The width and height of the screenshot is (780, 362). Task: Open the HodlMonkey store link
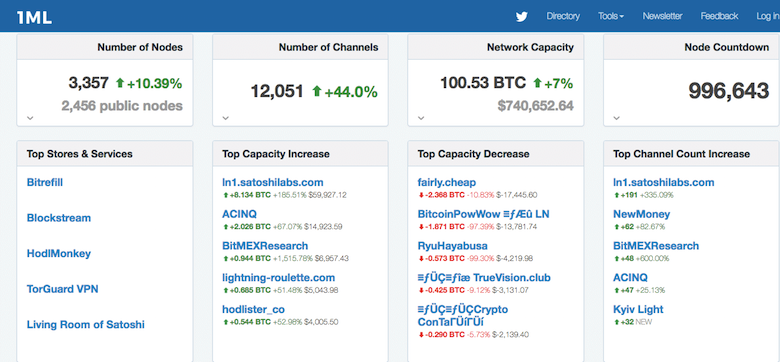click(59, 254)
